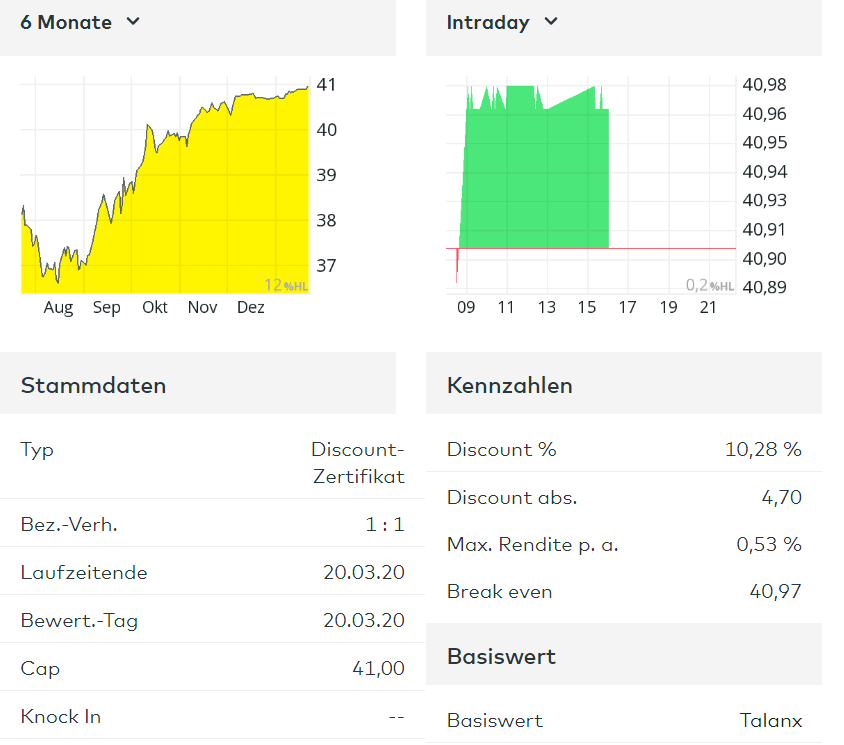Open the Talanx underlying link
Screen dimensions: 844x745
tap(771, 720)
